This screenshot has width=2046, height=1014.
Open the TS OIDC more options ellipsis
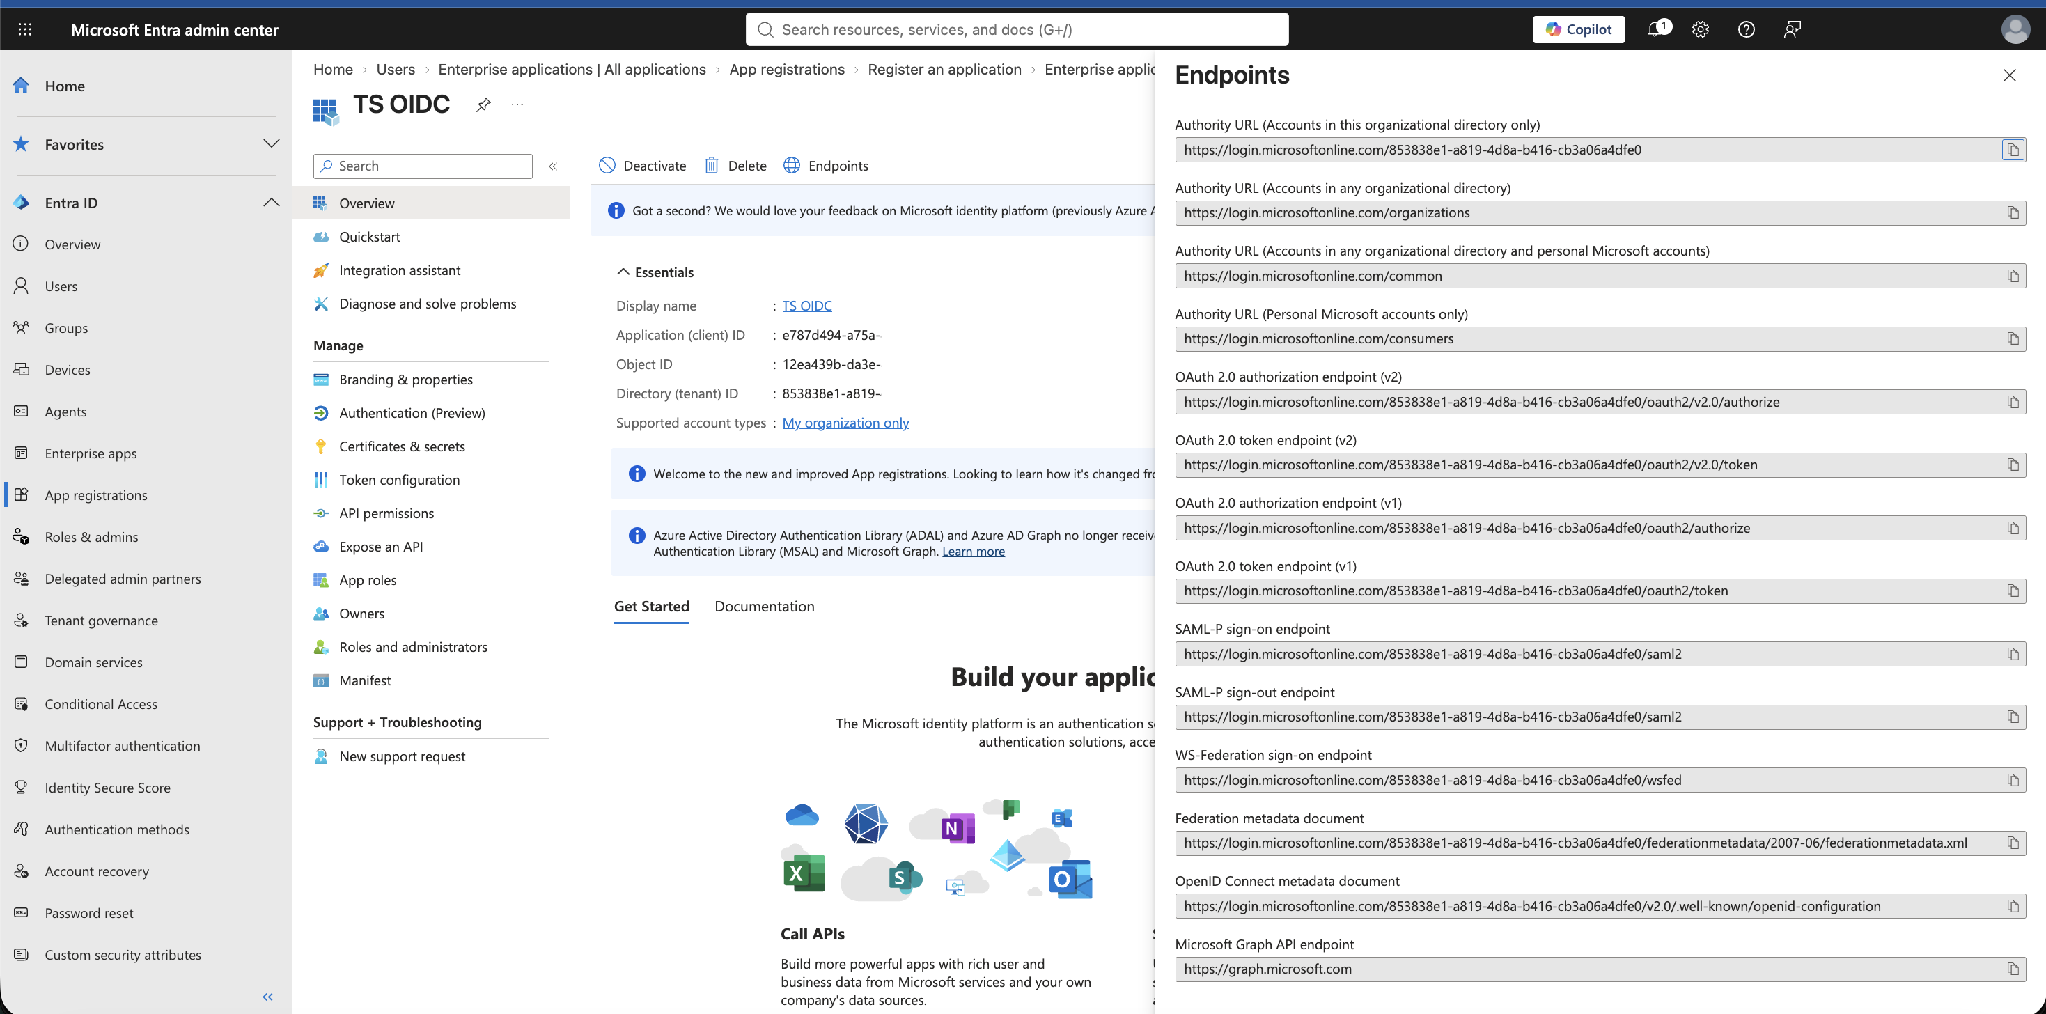518,104
